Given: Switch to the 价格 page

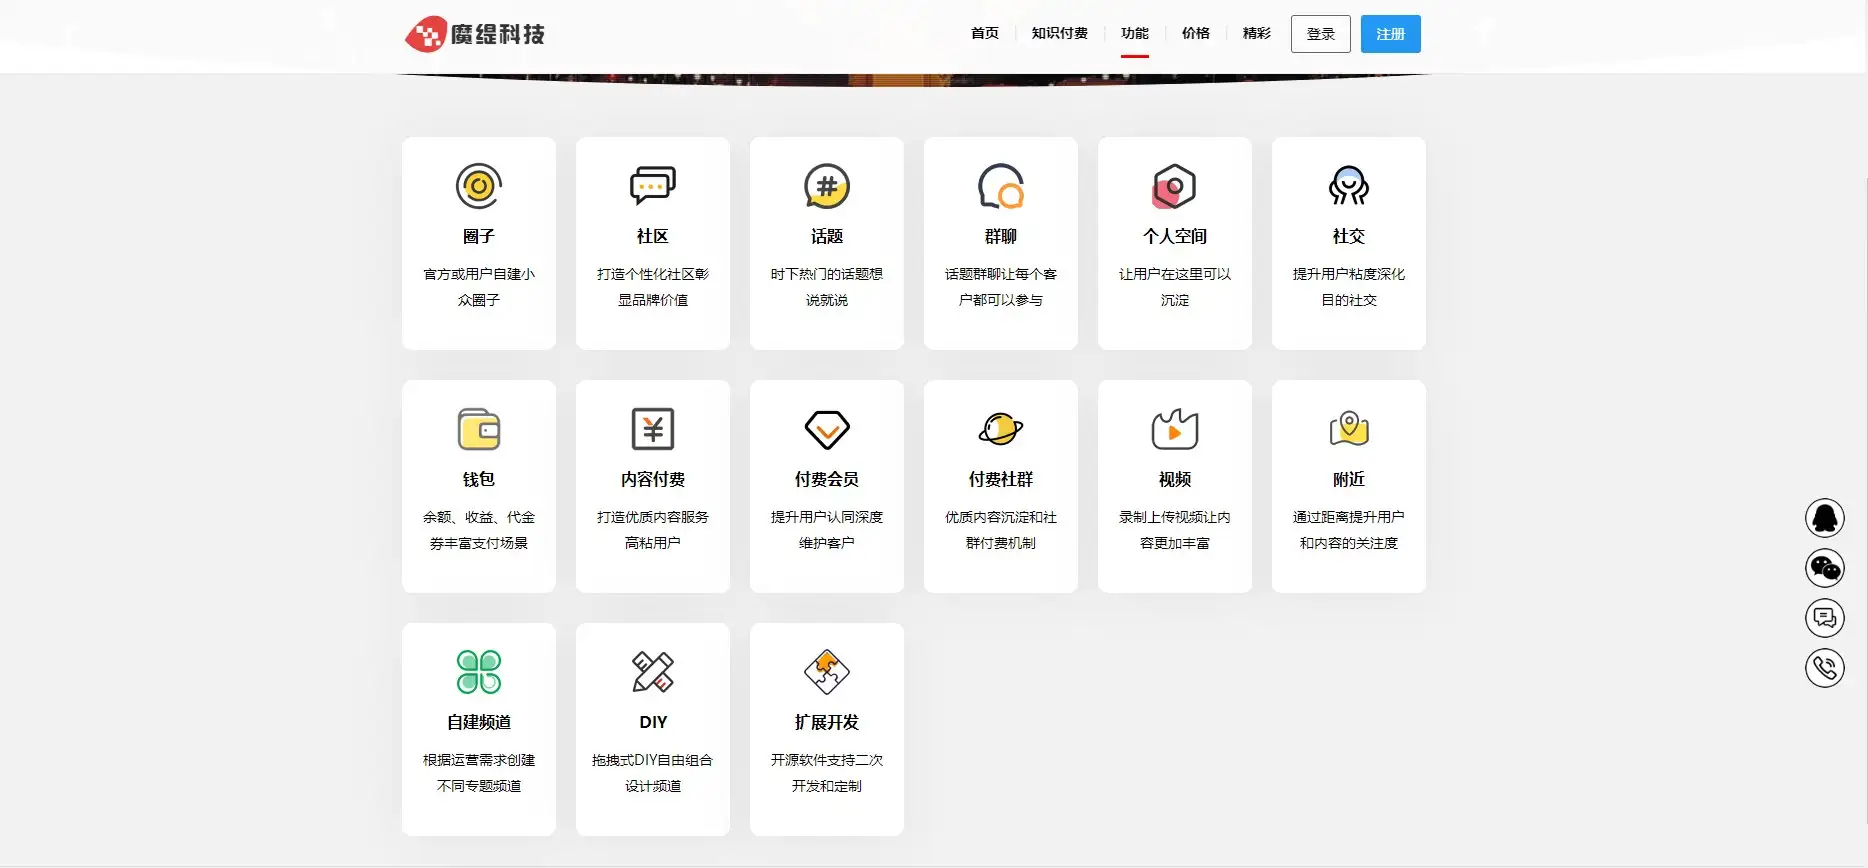Looking at the screenshot, I should pyautogui.click(x=1195, y=34).
